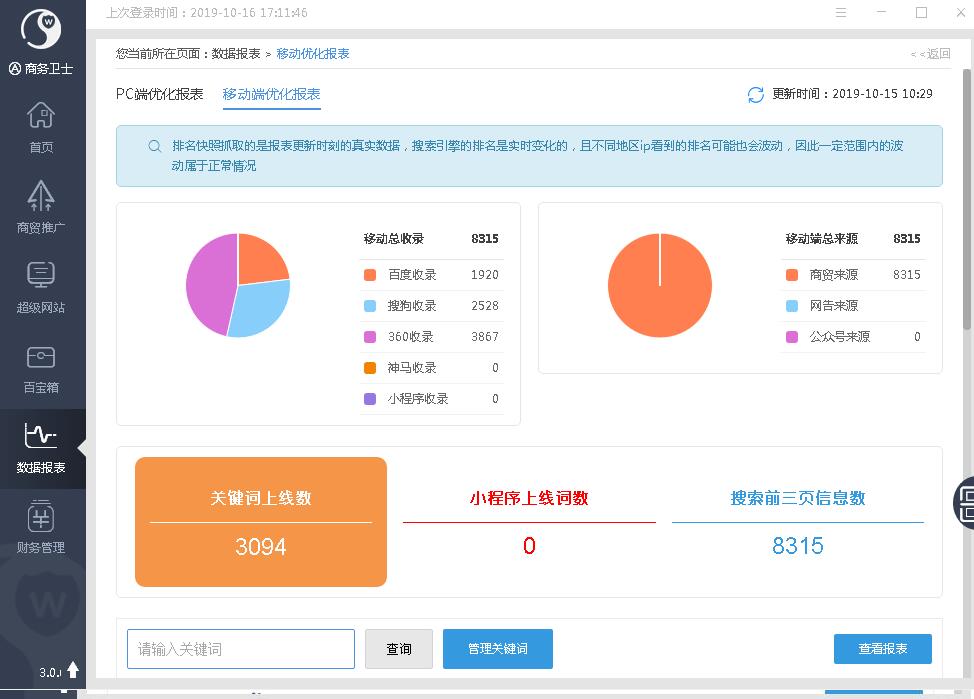Open the hamburger menu in title bar
This screenshot has width=974, height=699.
[842, 13]
